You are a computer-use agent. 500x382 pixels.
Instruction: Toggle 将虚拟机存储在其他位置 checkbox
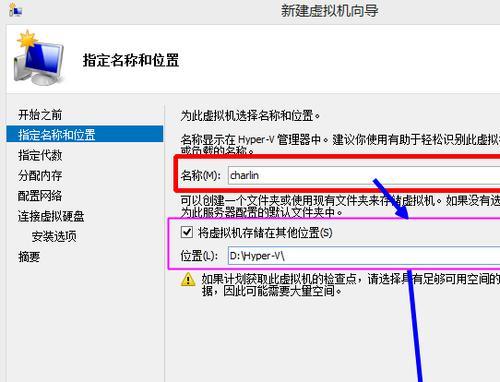tap(187, 232)
